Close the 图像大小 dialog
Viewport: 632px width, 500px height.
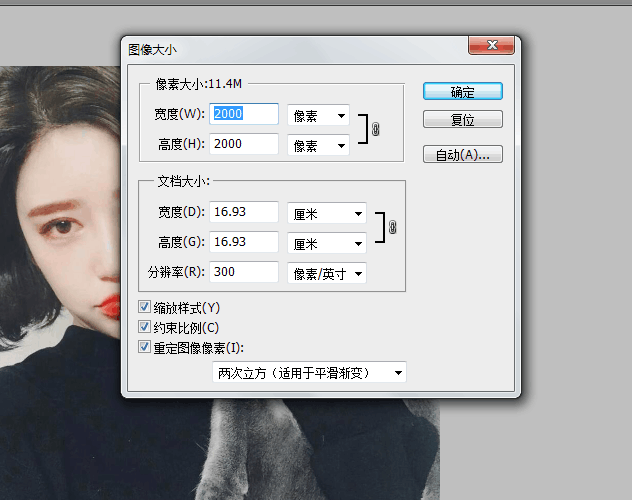tap(491, 45)
